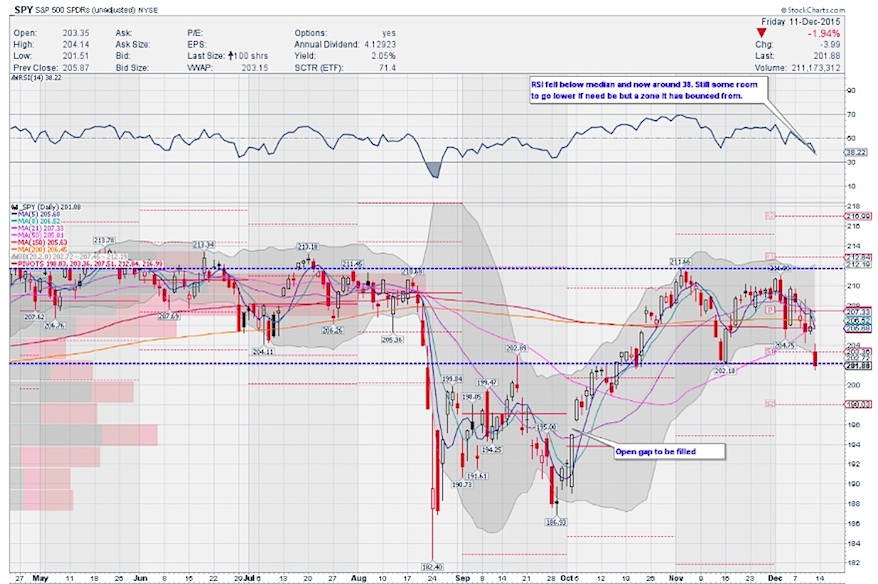Image resolution: width=878 pixels, height=584 pixels.
Task: Click the red down-triangle change indicator
Action: pyautogui.click(x=760, y=34)
